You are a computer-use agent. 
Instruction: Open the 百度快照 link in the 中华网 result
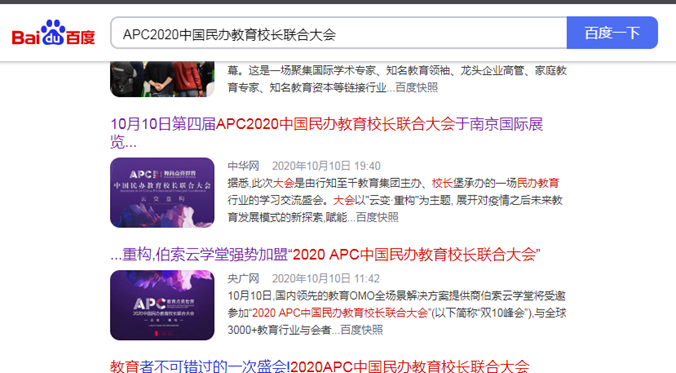[x=377, y=217]
